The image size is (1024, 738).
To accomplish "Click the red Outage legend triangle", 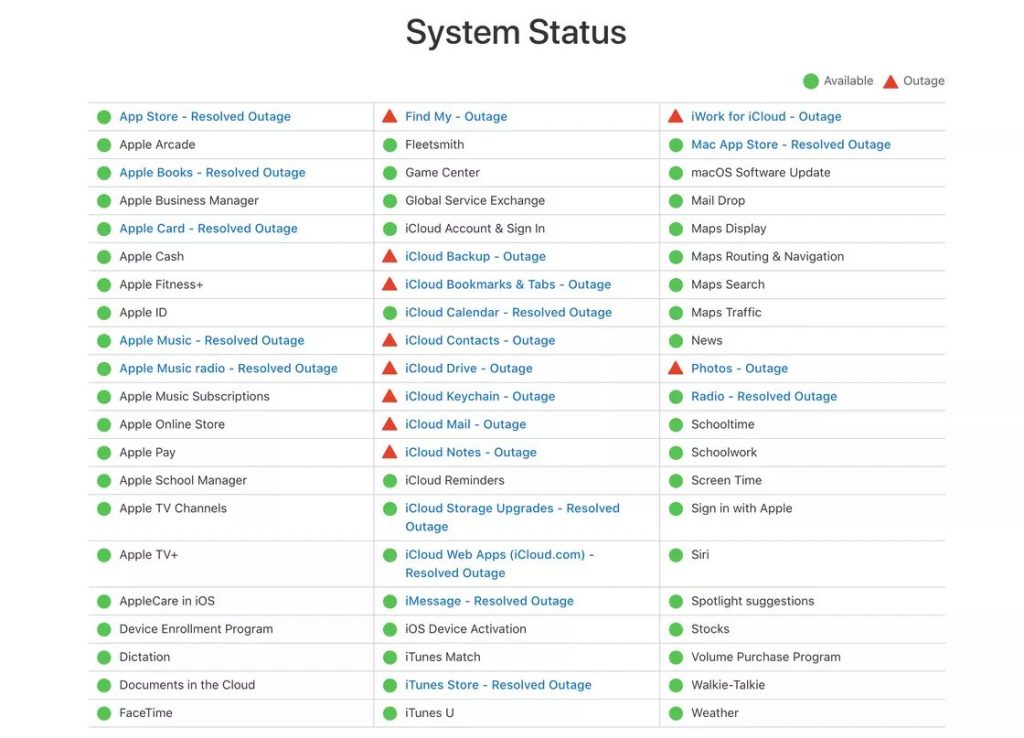I will pyautogui.click(x=890, y=82).
